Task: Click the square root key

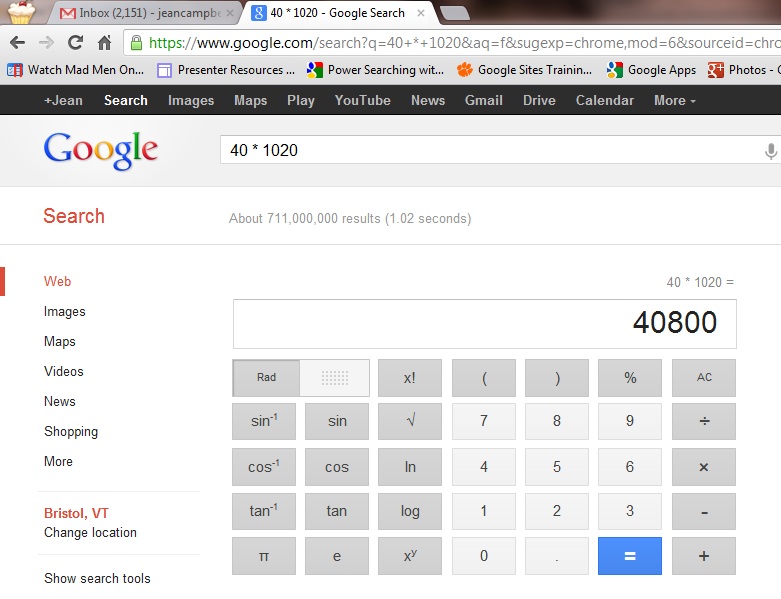Action: pyautogui.click(x=410, y=421)
